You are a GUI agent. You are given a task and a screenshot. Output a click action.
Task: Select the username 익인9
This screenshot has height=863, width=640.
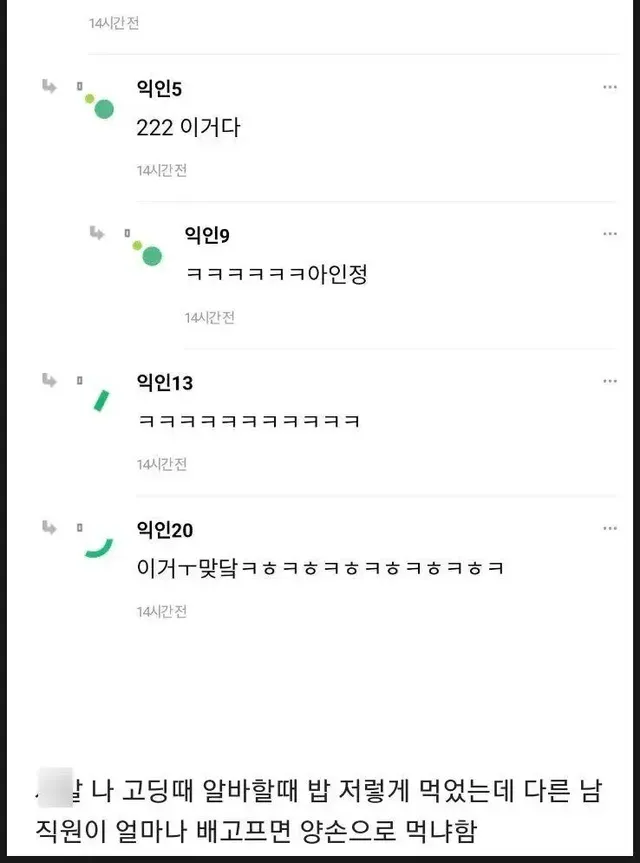[207, 235]
